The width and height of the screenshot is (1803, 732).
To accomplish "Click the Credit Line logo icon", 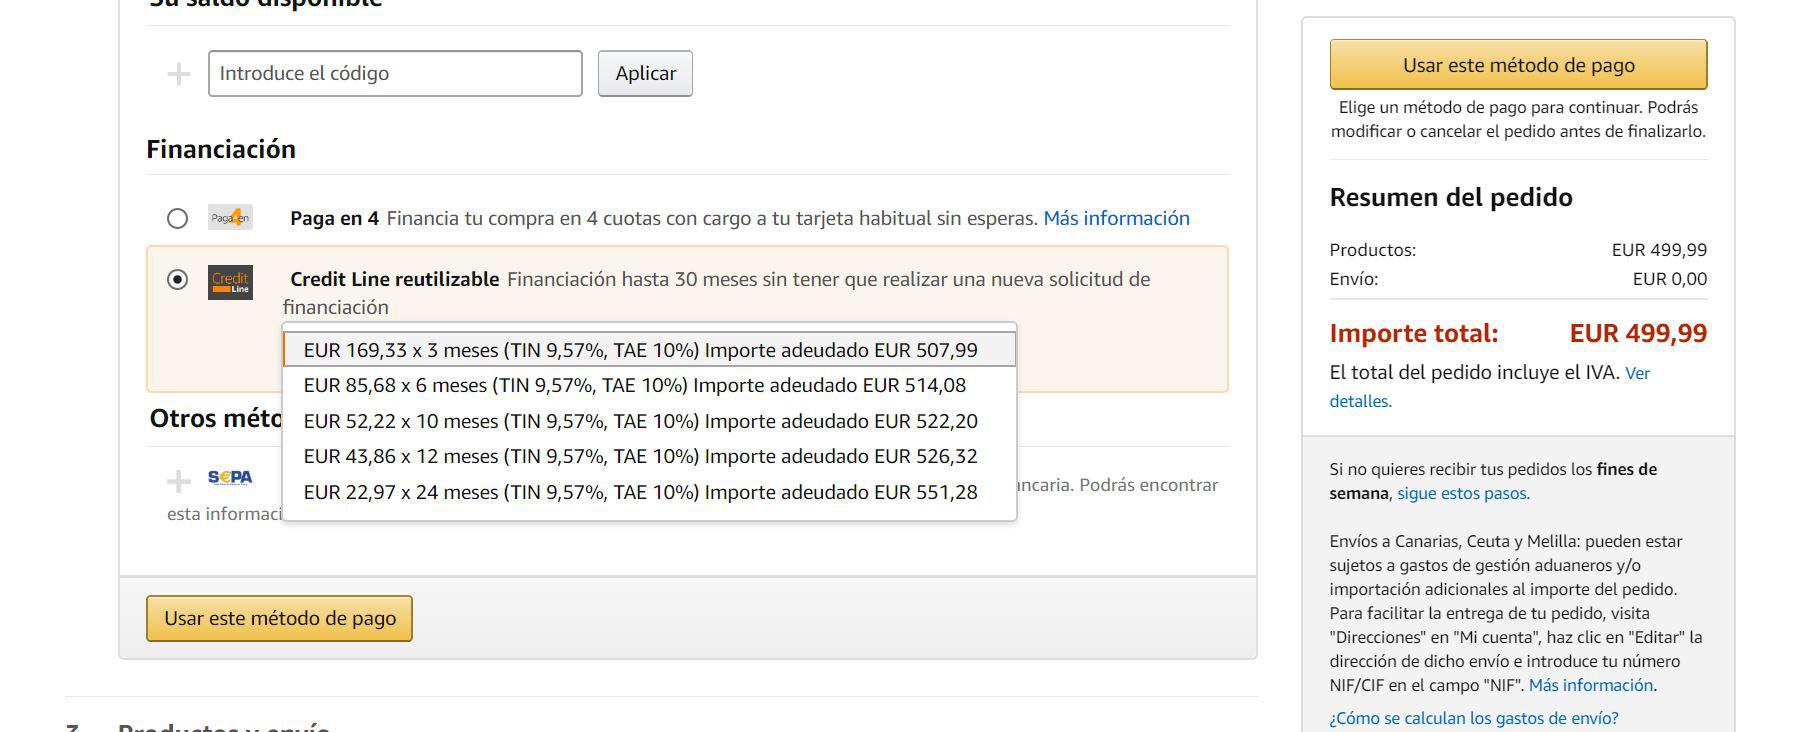I will [x=230, y=282].
